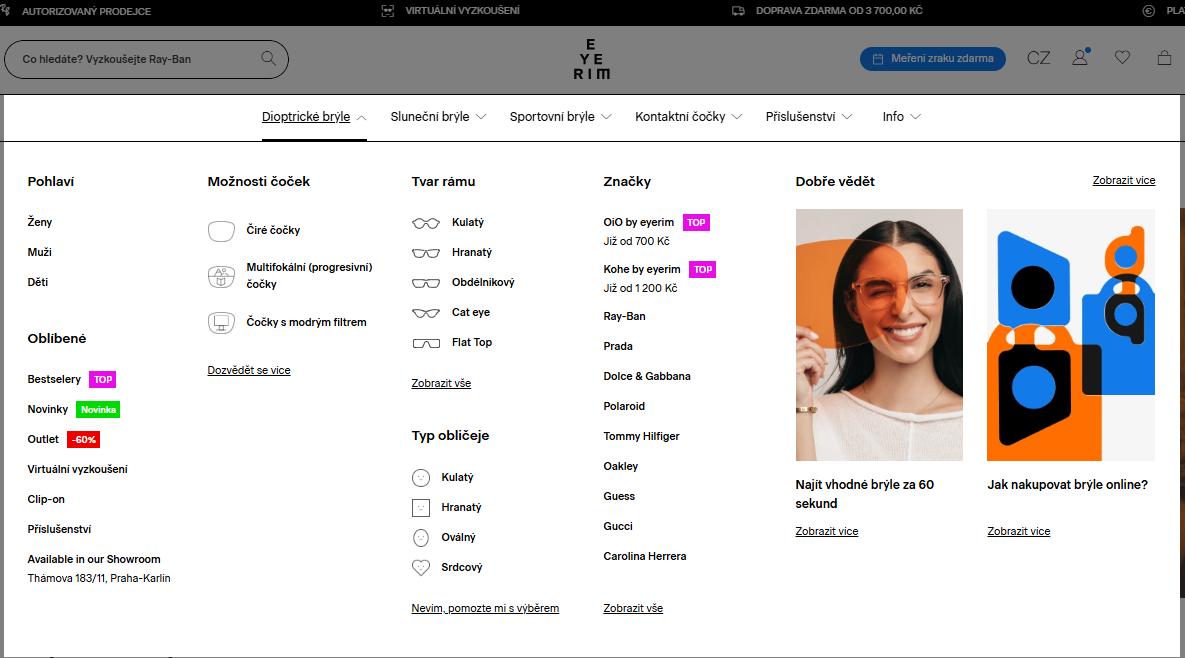
Task: Select the Obdélníkový frame glasses icon
Action: (x=425, y=283)
